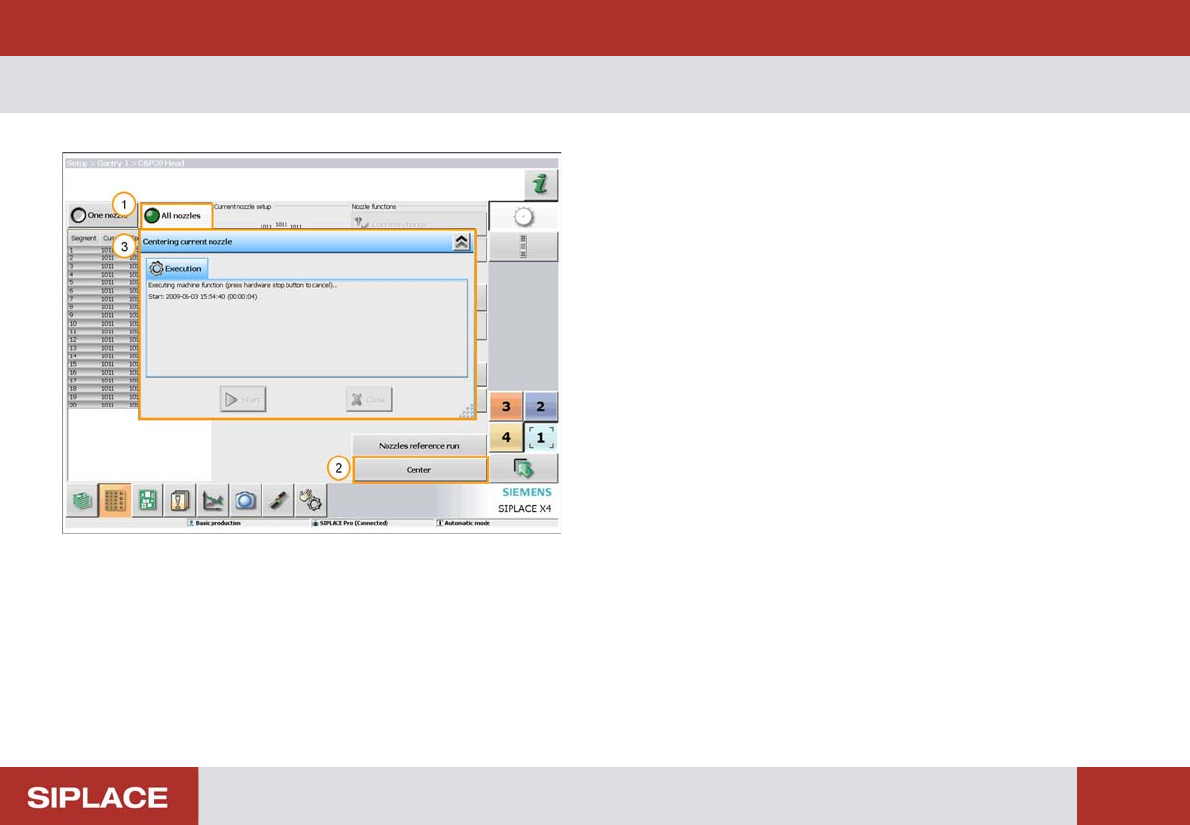Click the Automatic mode status entry
The height and width of the screenshot is (825, 1190).
pyautogui.click(x=463, y=524)
